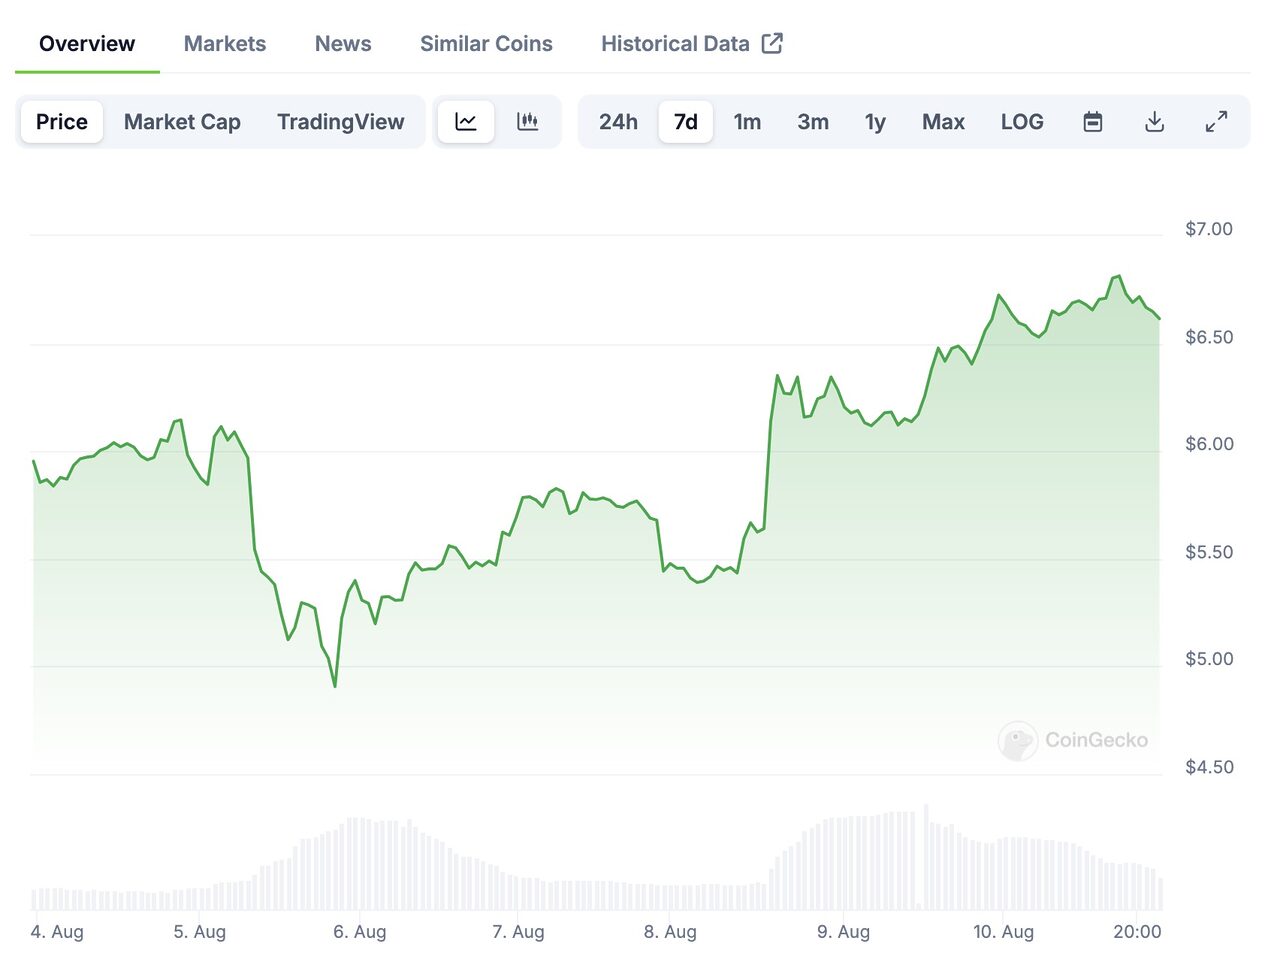Select the 3m time range
1280x965 pixels.
point(813,122)
